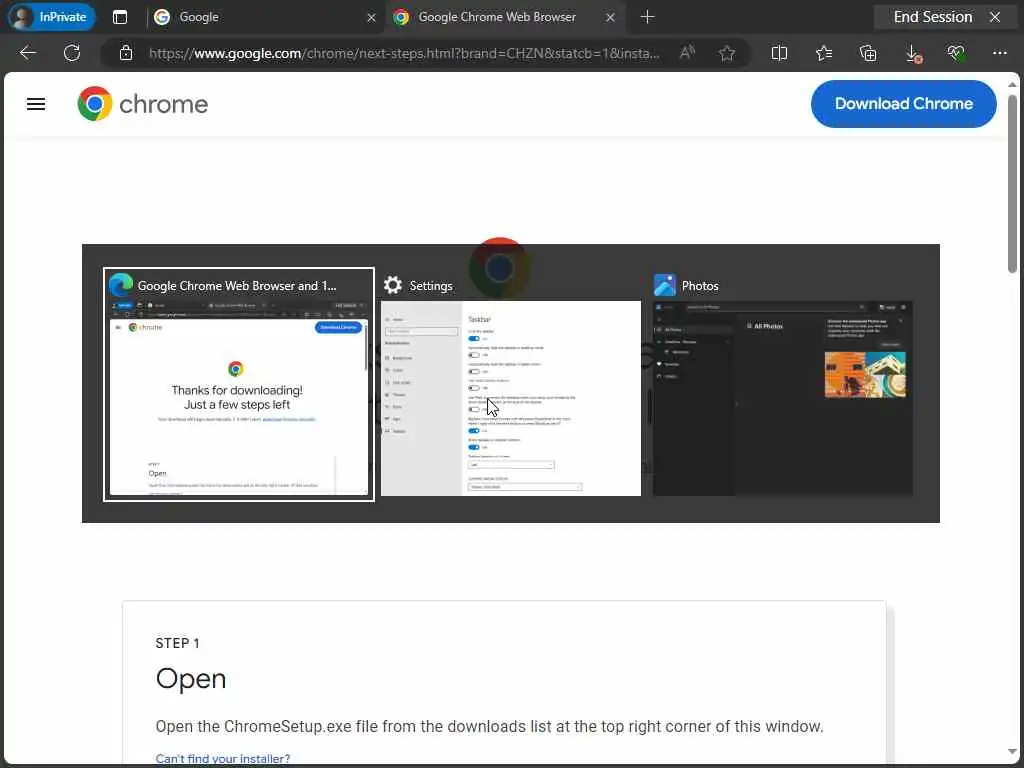The width and height of the screenshot is (1024, 768).
Task: Click the page vertical scrollbar
Action: point(1012,184)
